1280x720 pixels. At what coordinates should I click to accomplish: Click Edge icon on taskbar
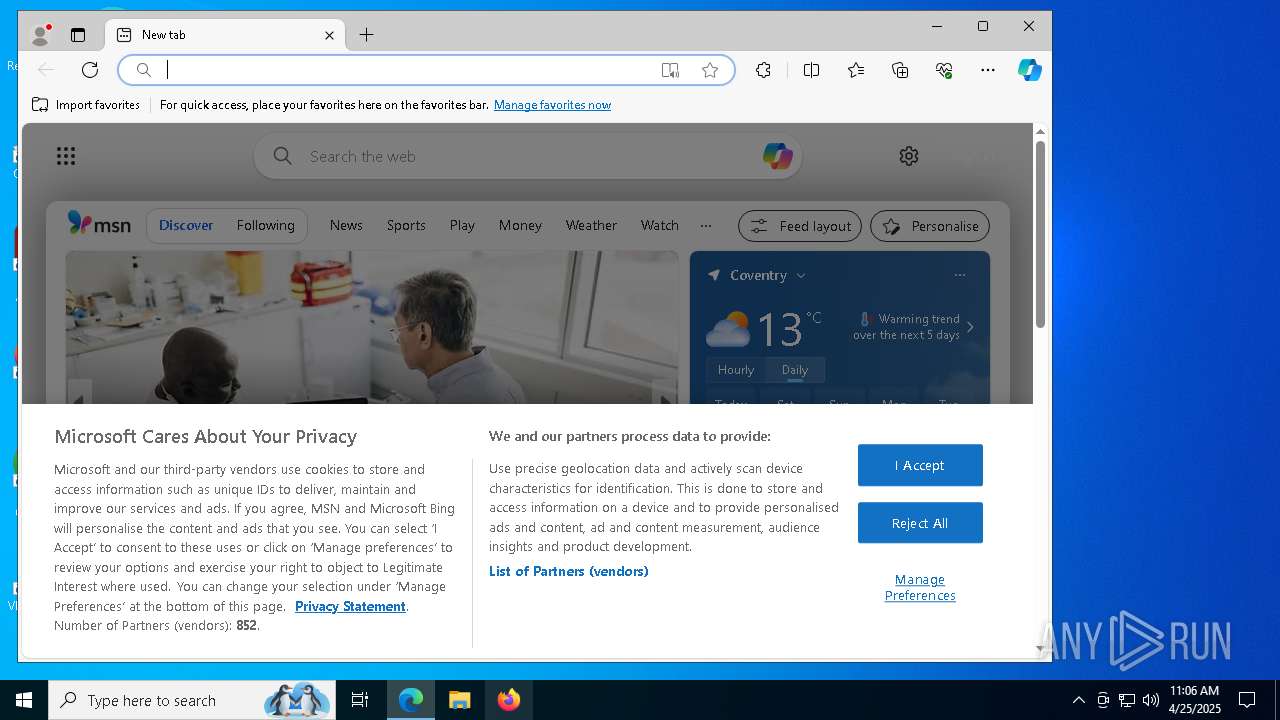pyautogui.click(x=411, y=700)
